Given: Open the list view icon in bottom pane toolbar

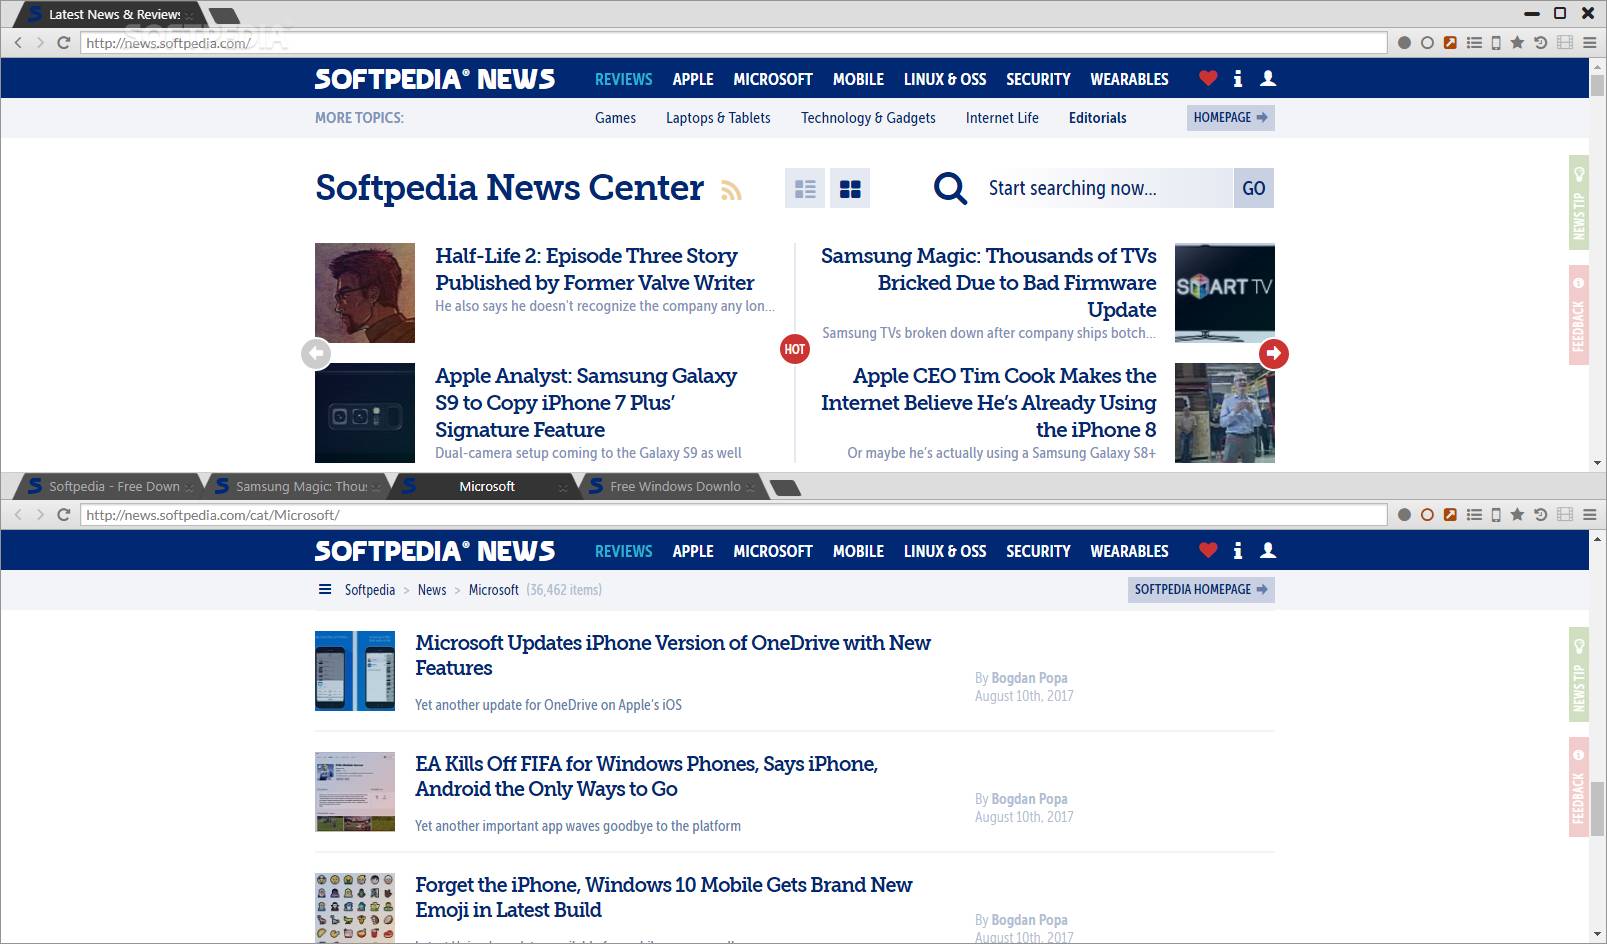Looking at the screenshot, I should click(1474, 515).
